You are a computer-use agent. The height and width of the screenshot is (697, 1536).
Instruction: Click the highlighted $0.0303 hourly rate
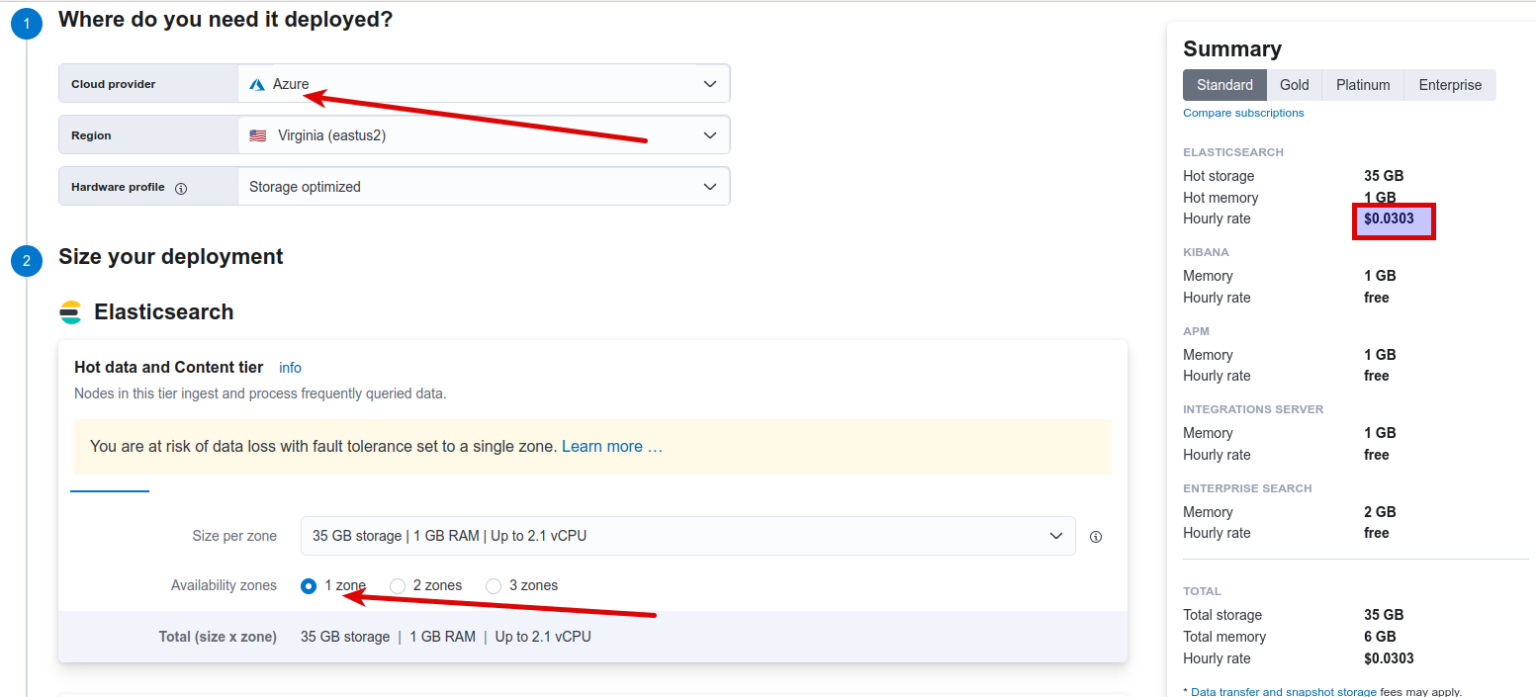coord(1389,218)
